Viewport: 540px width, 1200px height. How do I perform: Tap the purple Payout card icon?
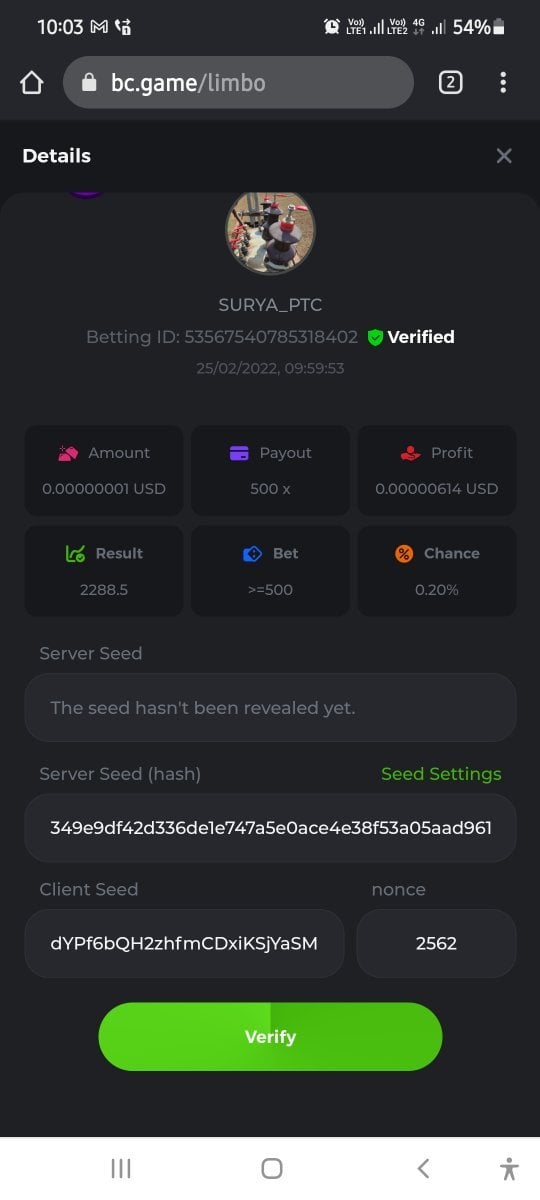[x=239, y=453]
